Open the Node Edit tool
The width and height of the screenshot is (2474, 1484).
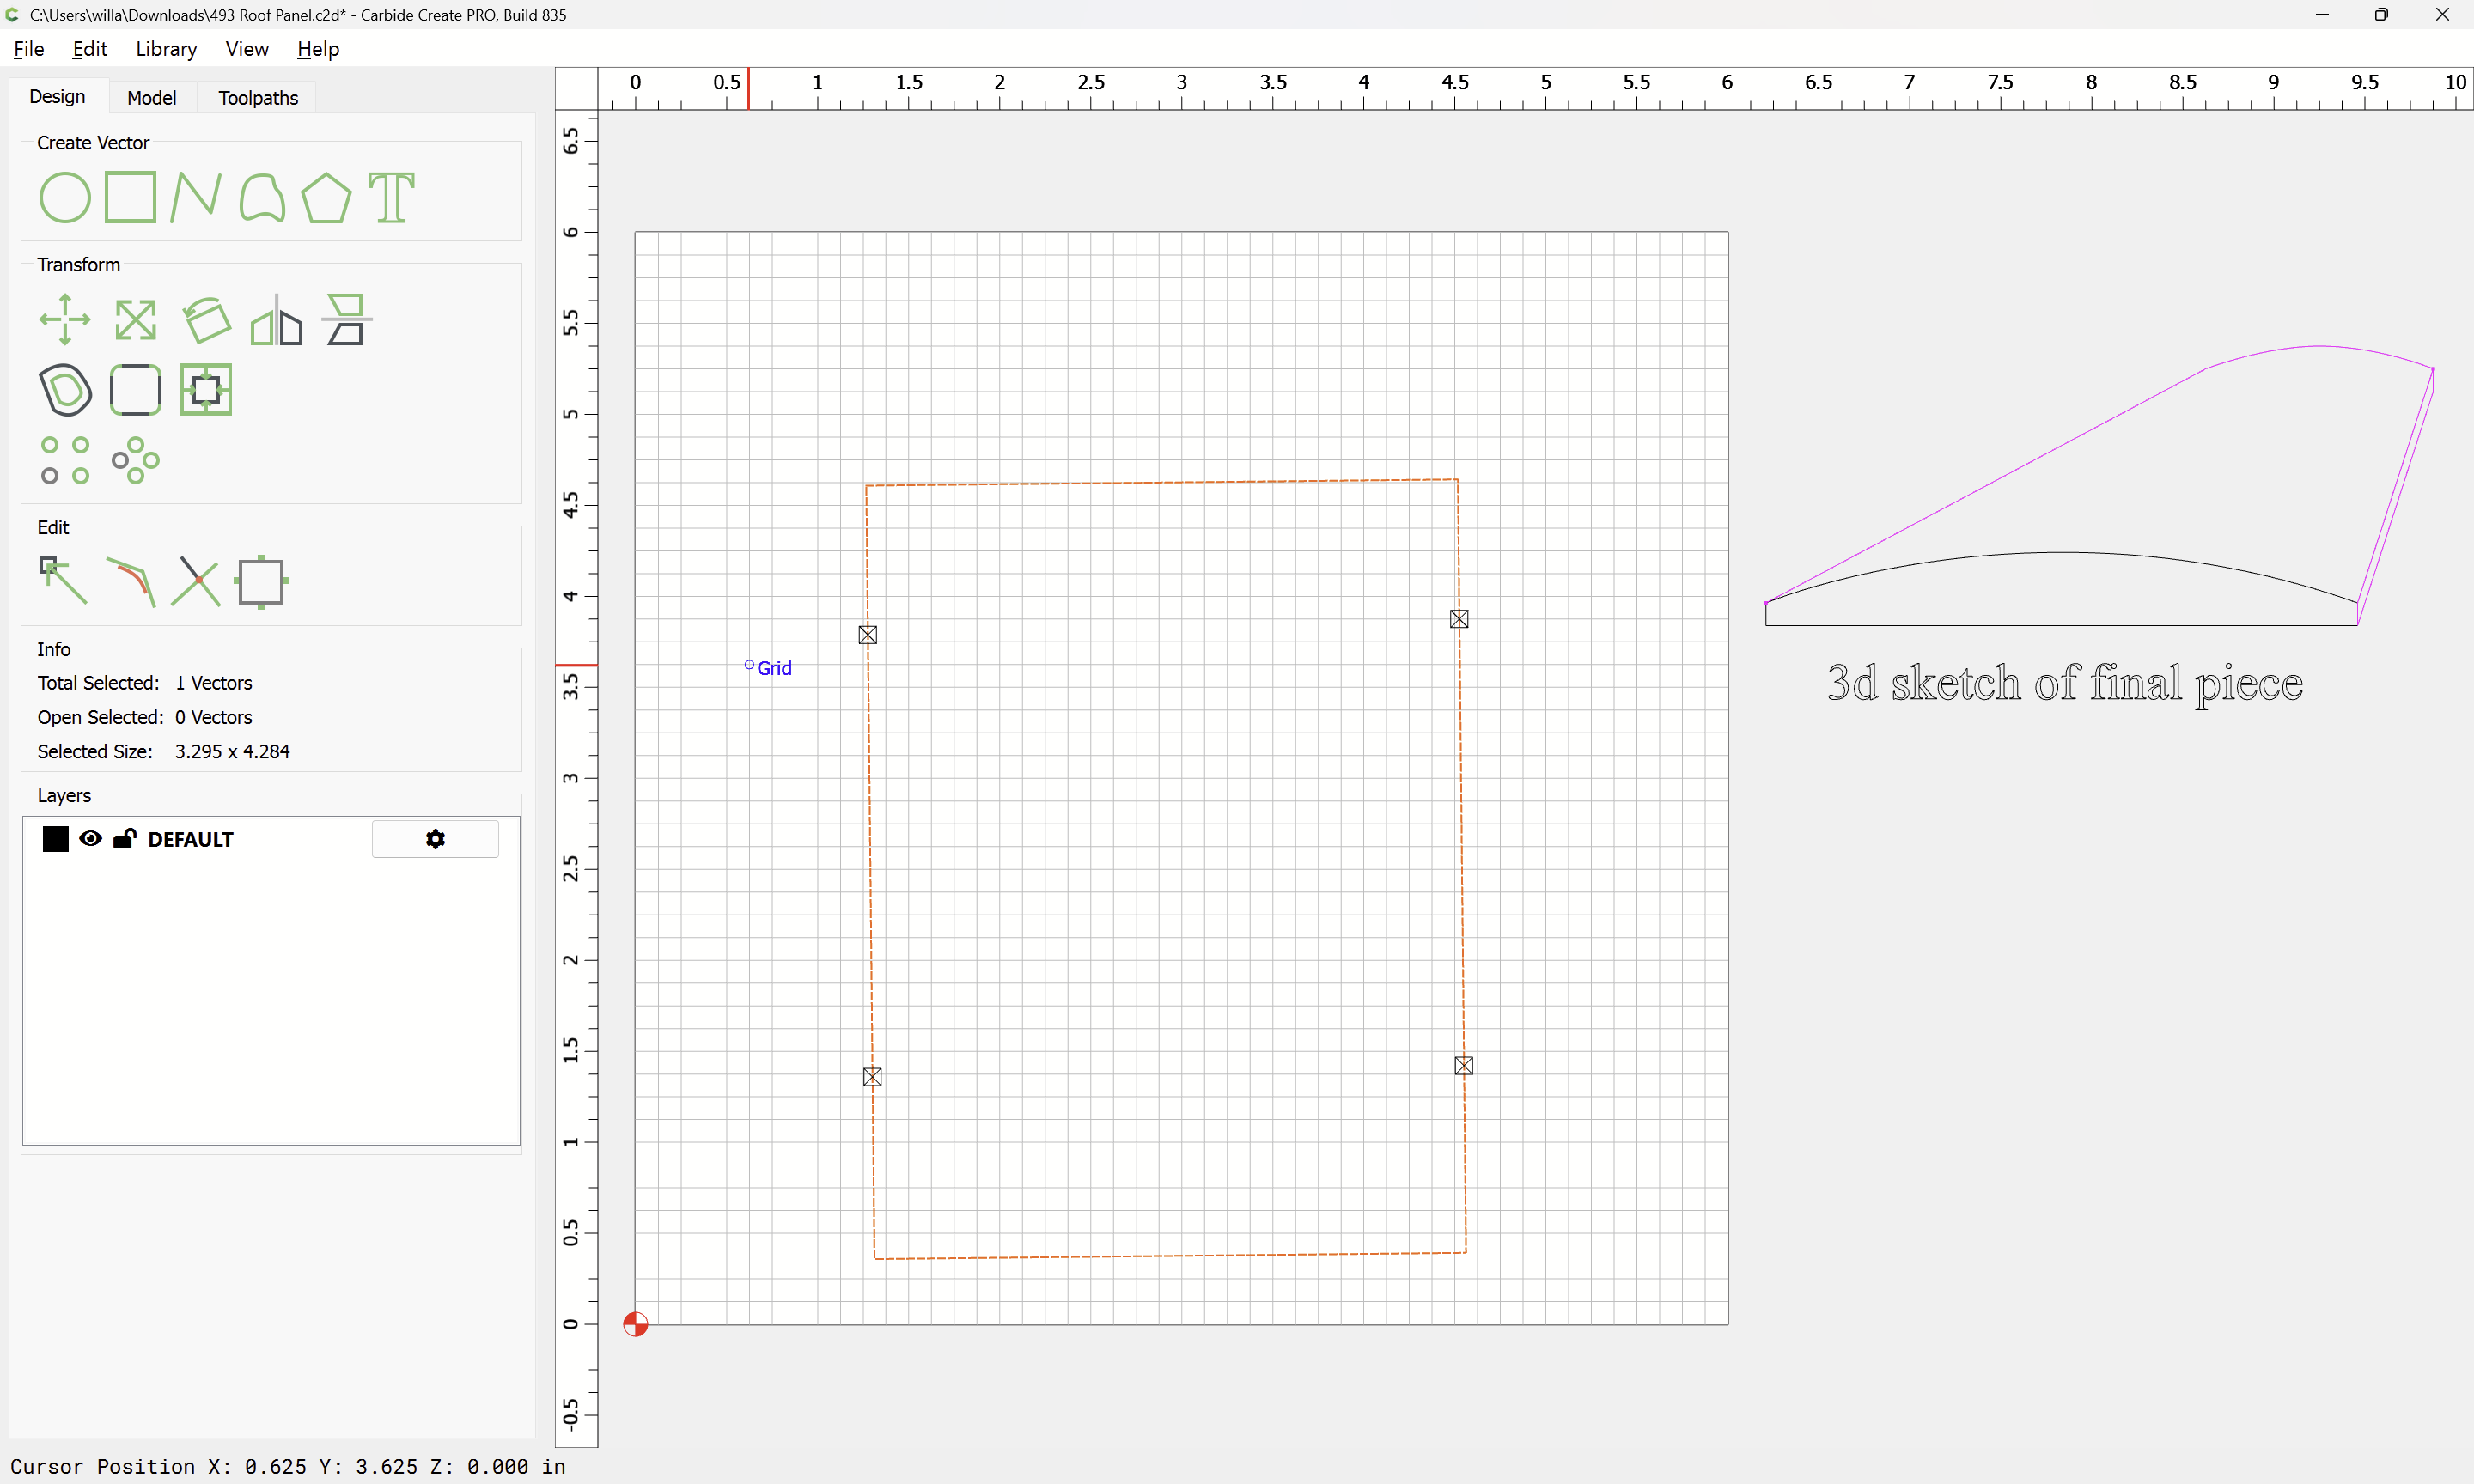[x=64, y=581]
